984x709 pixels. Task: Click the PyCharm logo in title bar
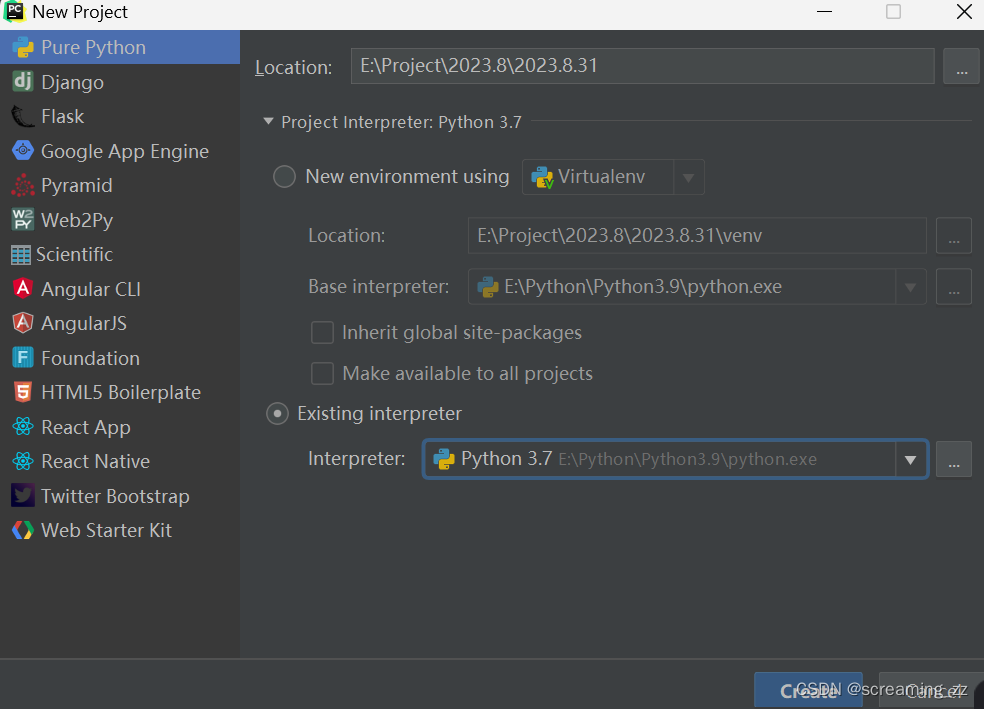point(14,11)
